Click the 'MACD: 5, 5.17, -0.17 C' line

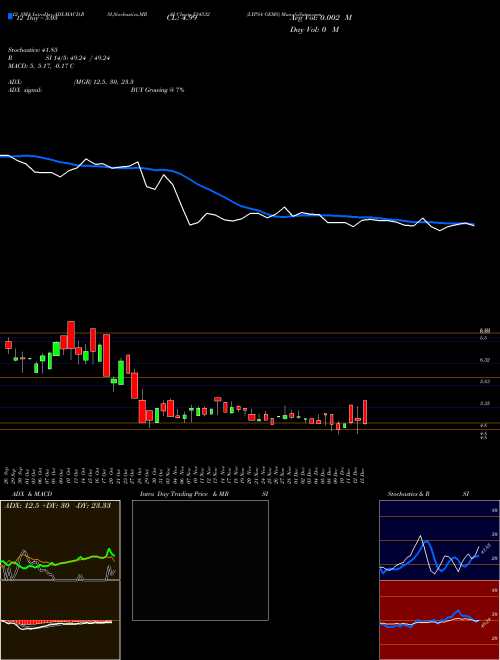pyautogui.click(x=41, y=66)
